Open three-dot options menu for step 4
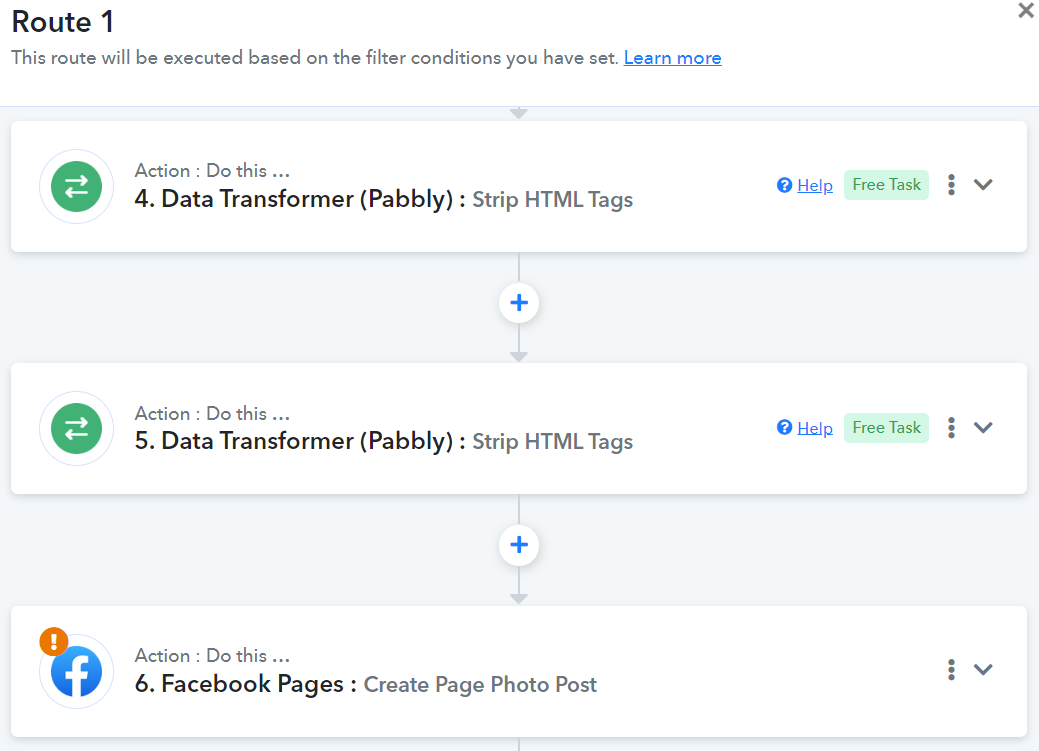Image resolution: width=1039 pixels, height=751 pixels. click(x=951, y=184)
